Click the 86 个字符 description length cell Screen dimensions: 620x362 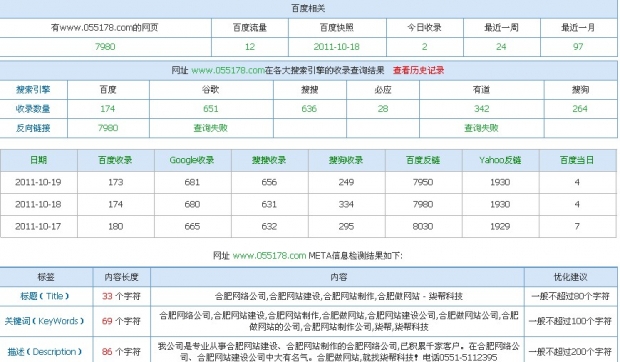tap(121, 352)
